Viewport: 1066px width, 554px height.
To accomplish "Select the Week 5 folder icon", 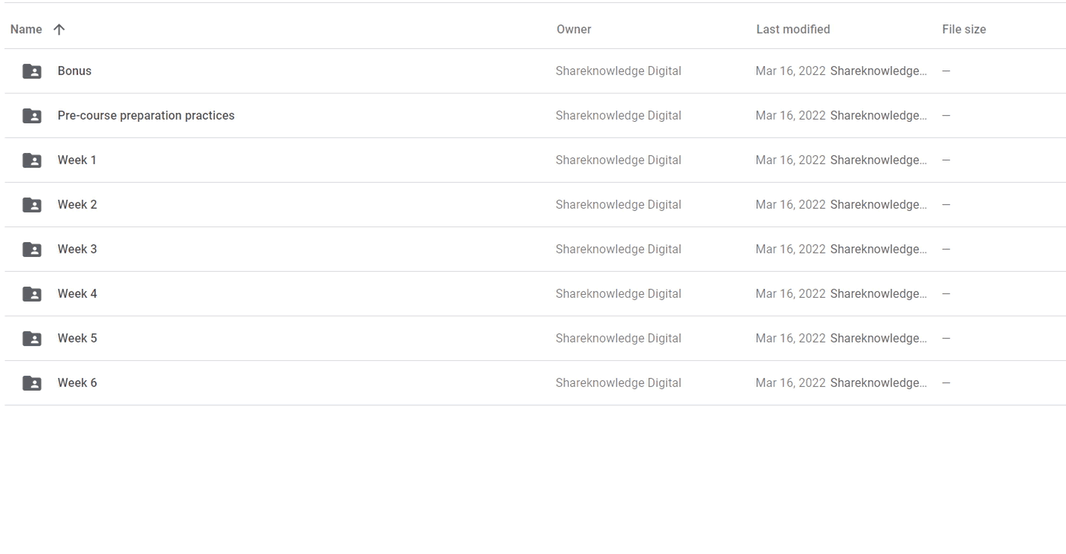I will (x=32, y=338).
